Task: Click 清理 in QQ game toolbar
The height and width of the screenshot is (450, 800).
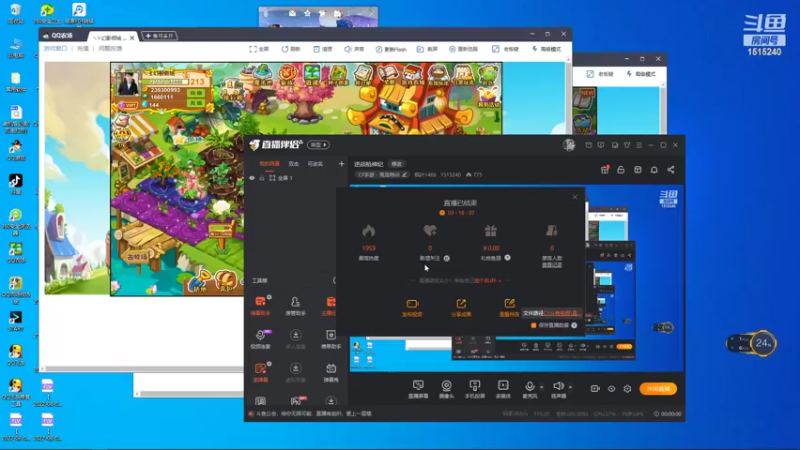Action: point(322,49)
